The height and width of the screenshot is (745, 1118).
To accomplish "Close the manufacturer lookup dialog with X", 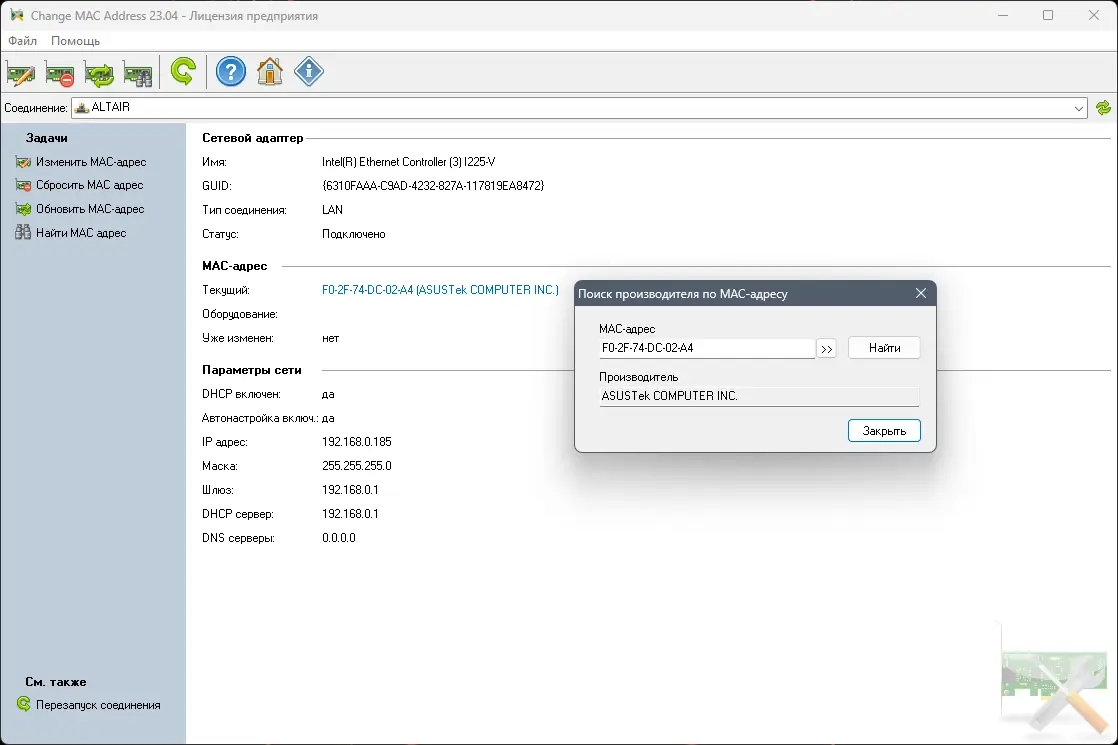I will point(920,294).
